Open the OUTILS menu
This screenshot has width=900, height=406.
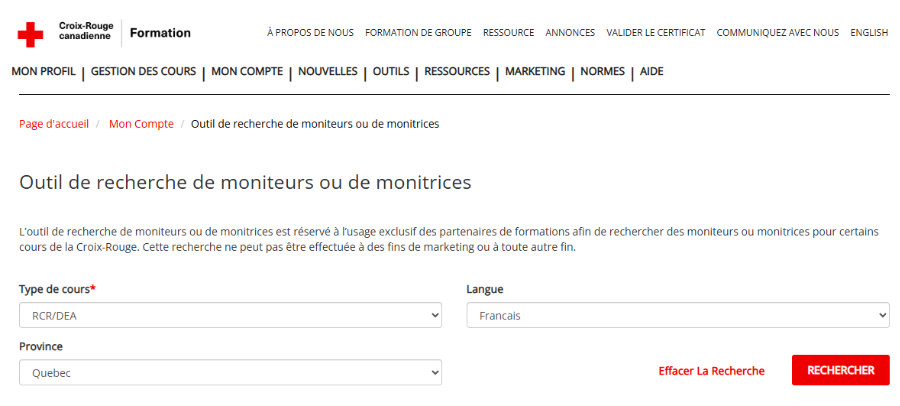(x=391, y=72)
